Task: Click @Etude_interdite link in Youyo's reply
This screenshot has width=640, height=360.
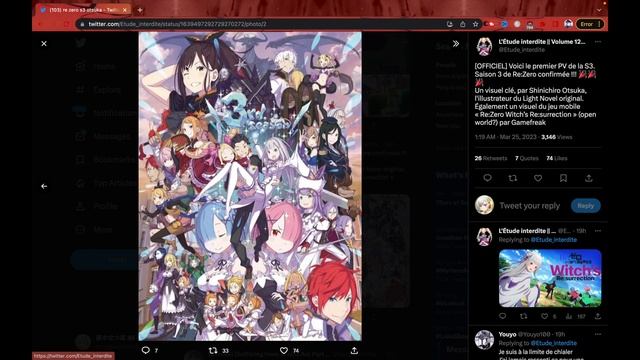Action: pyautogui.click(x=554, y=343)
